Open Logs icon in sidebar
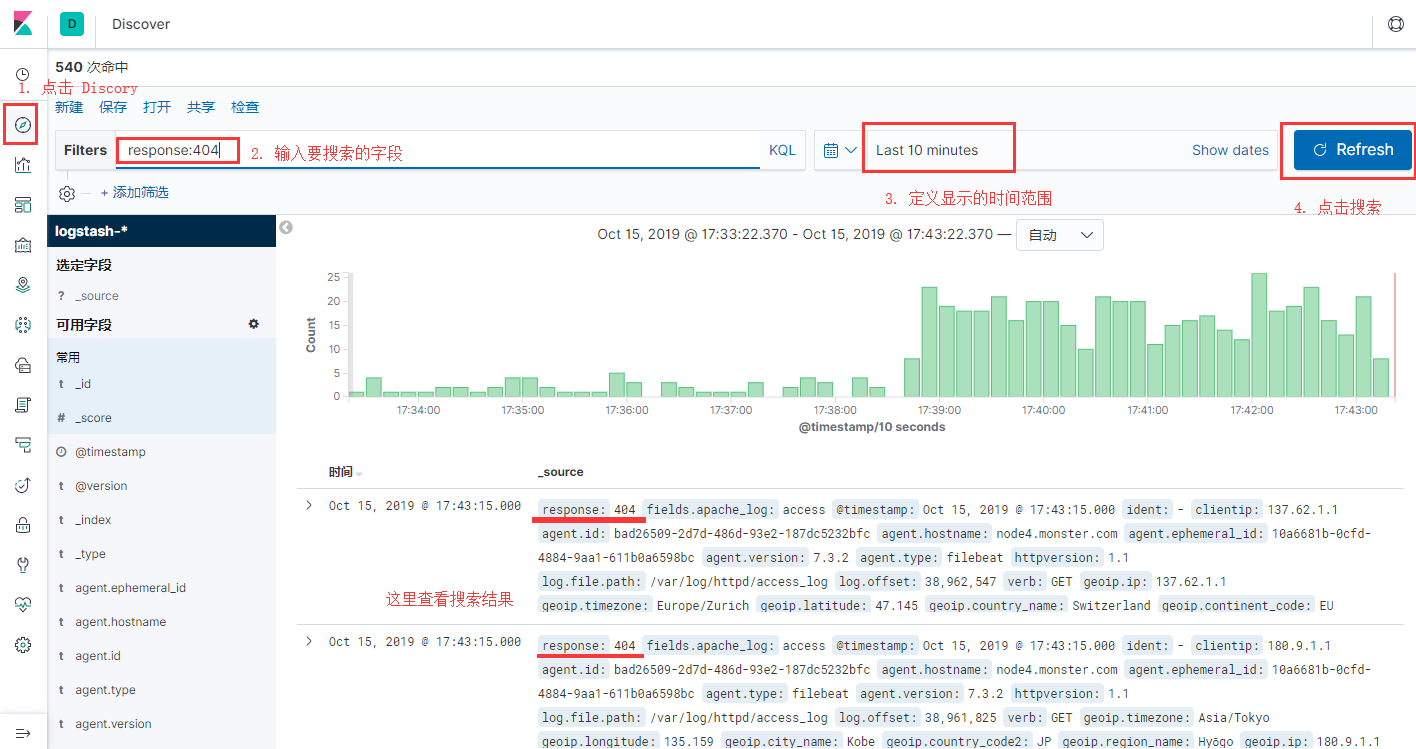Image resolution: width=1416 pixels, height=749 pixels. coord(22,405)
